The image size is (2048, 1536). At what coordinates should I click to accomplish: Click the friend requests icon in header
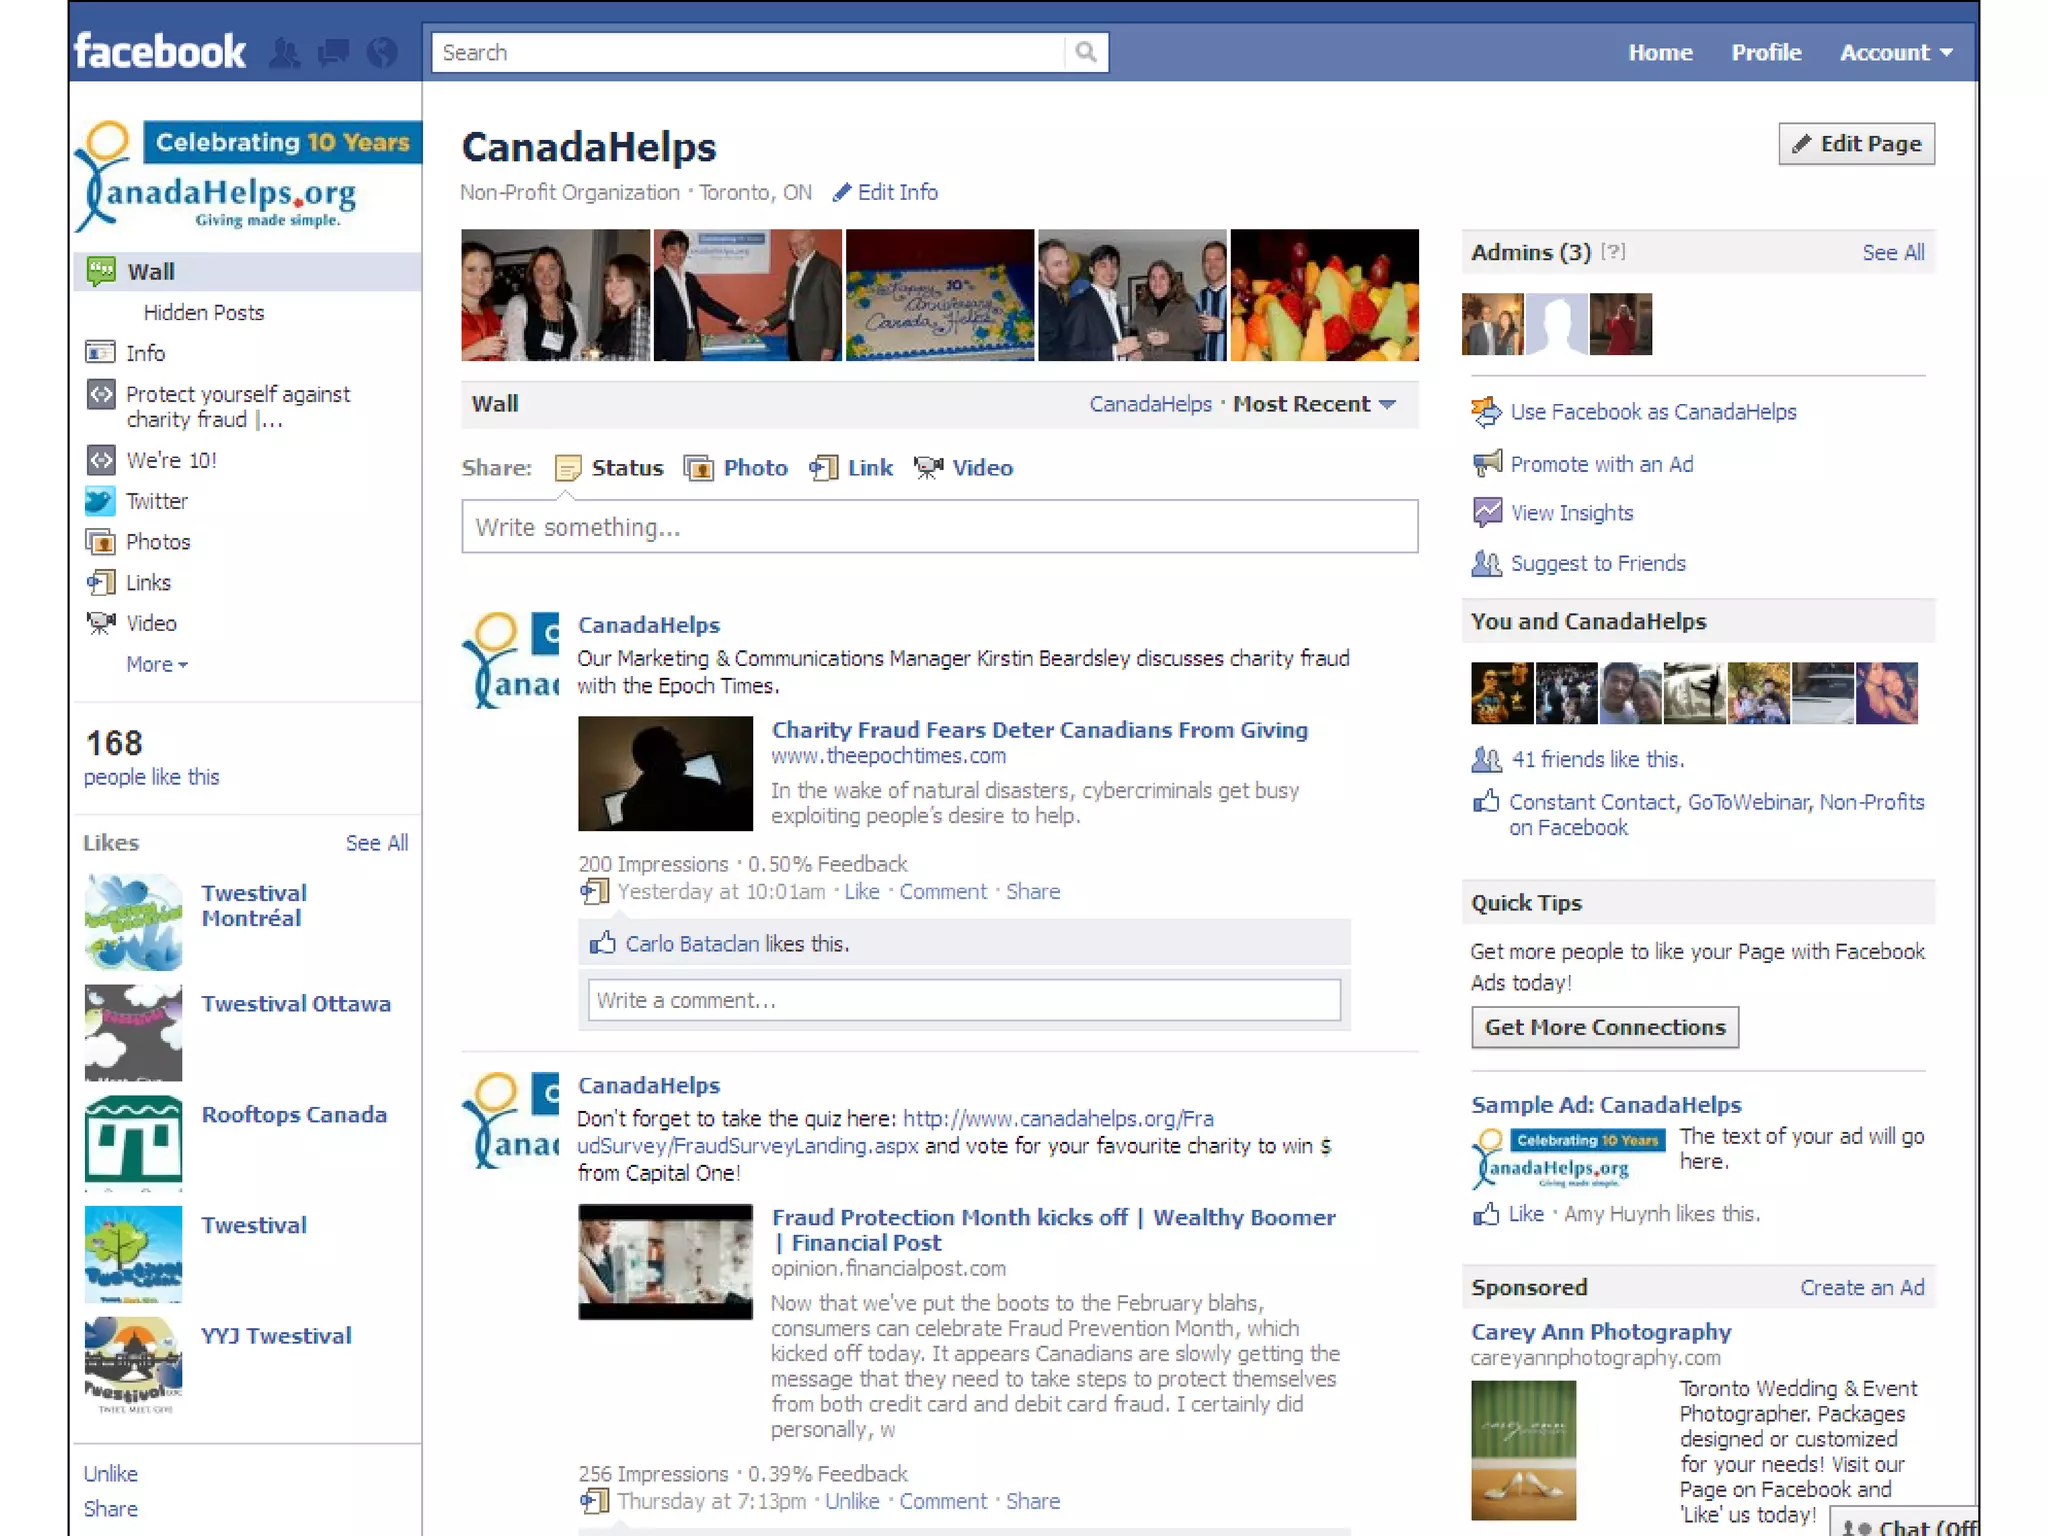tap(285, 53)
